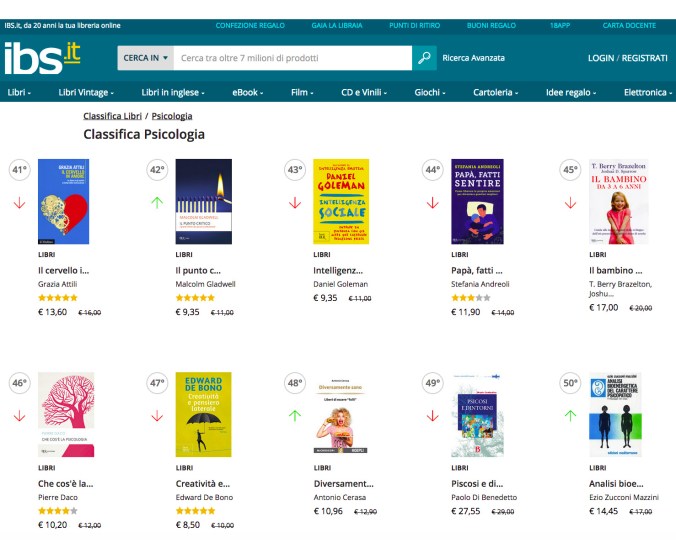Click the green up arrow under rank 50
Image resolution: width=676 pixels, height=548 pixels.
click(x=570, y=415)
